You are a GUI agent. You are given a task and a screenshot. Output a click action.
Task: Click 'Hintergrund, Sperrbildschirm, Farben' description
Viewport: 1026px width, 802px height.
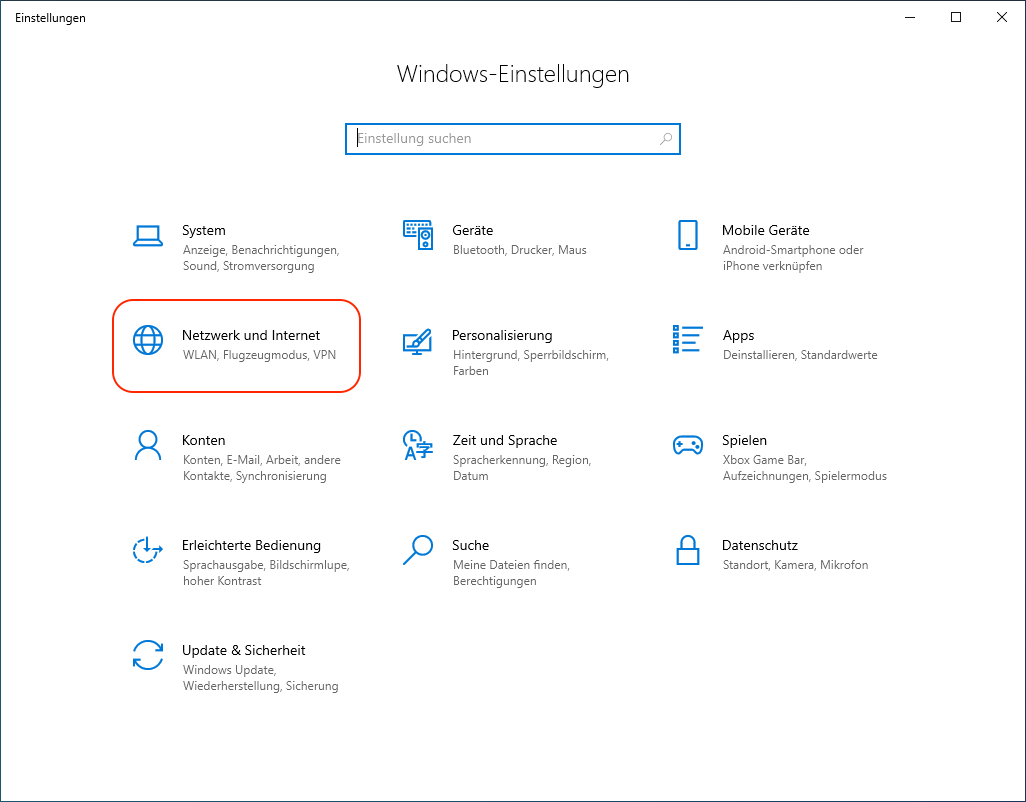click(531, 363)
